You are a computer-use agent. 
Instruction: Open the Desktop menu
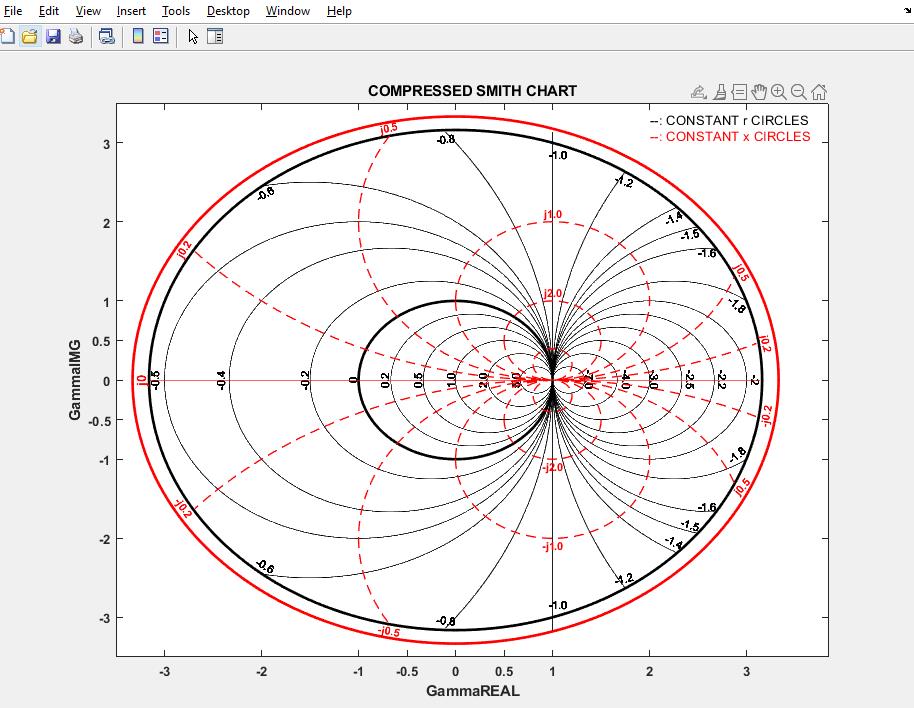point(228,11)
